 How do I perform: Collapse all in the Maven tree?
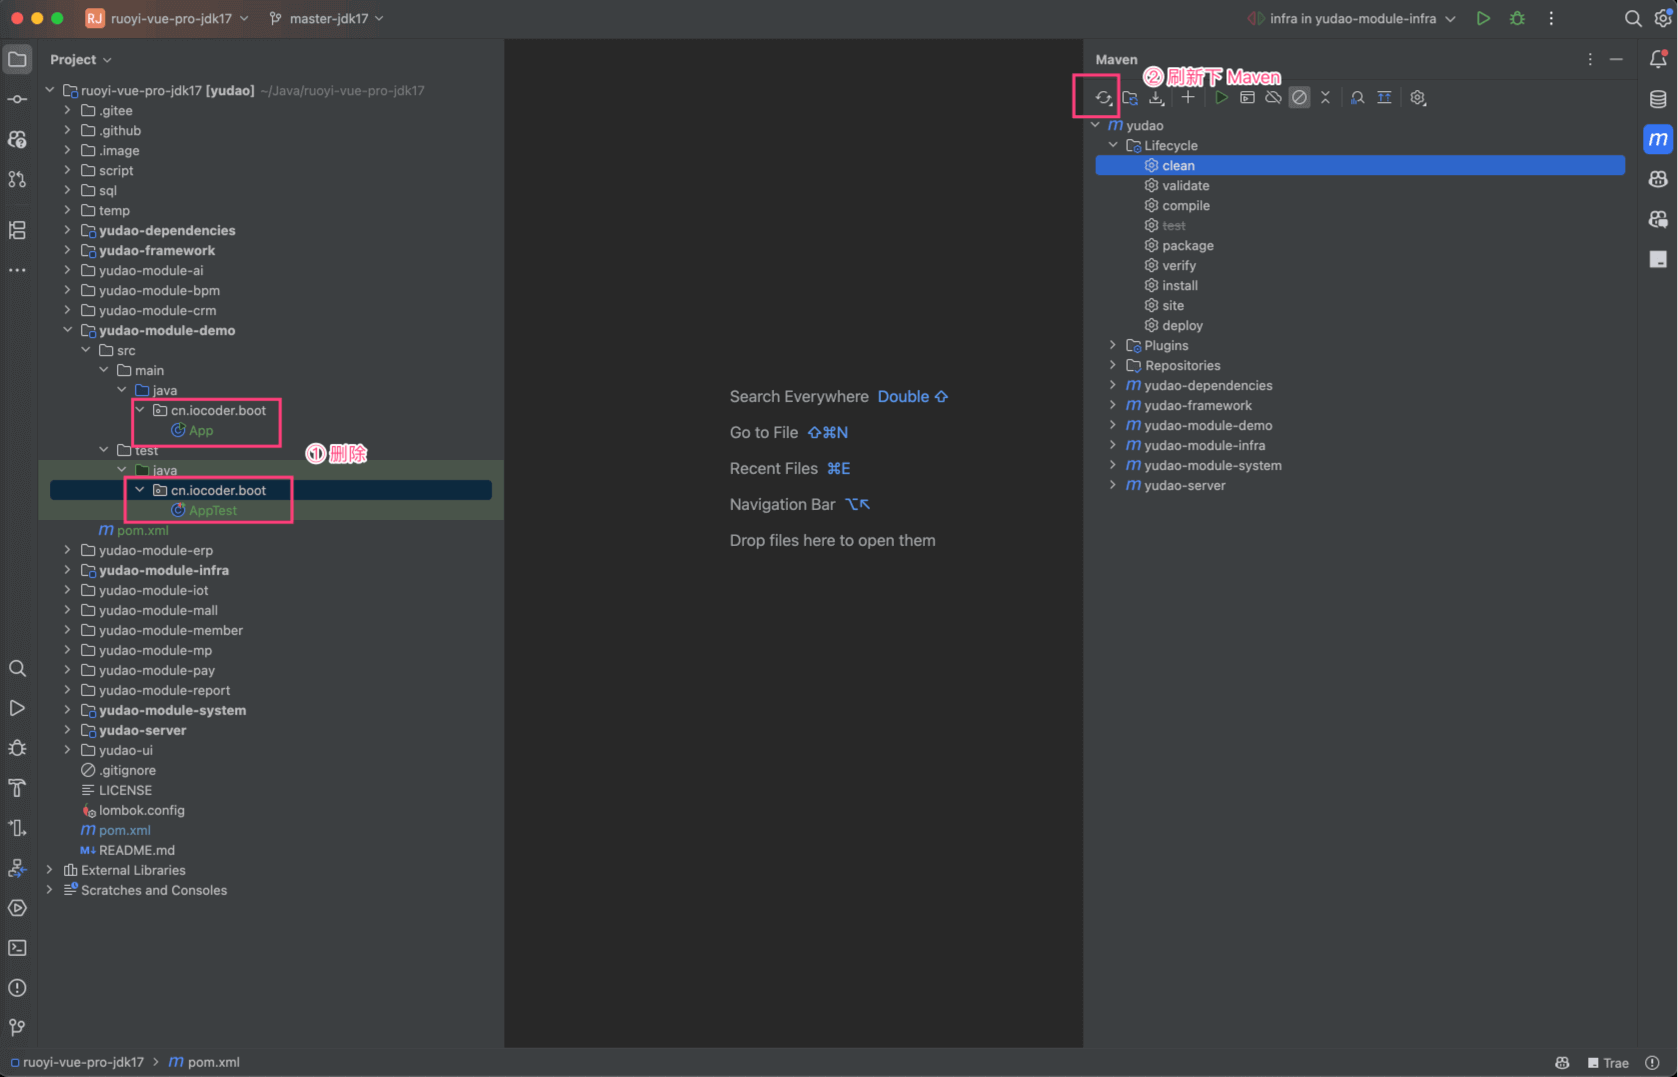point(1325,98)
